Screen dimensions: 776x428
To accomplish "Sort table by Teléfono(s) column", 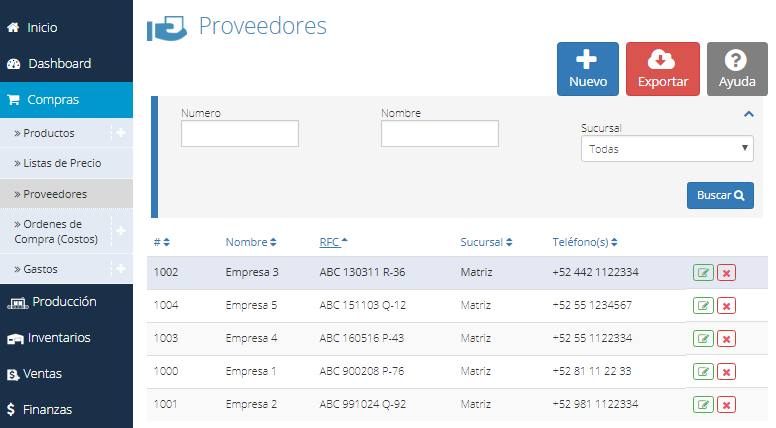I will click(x=584, y=242).
